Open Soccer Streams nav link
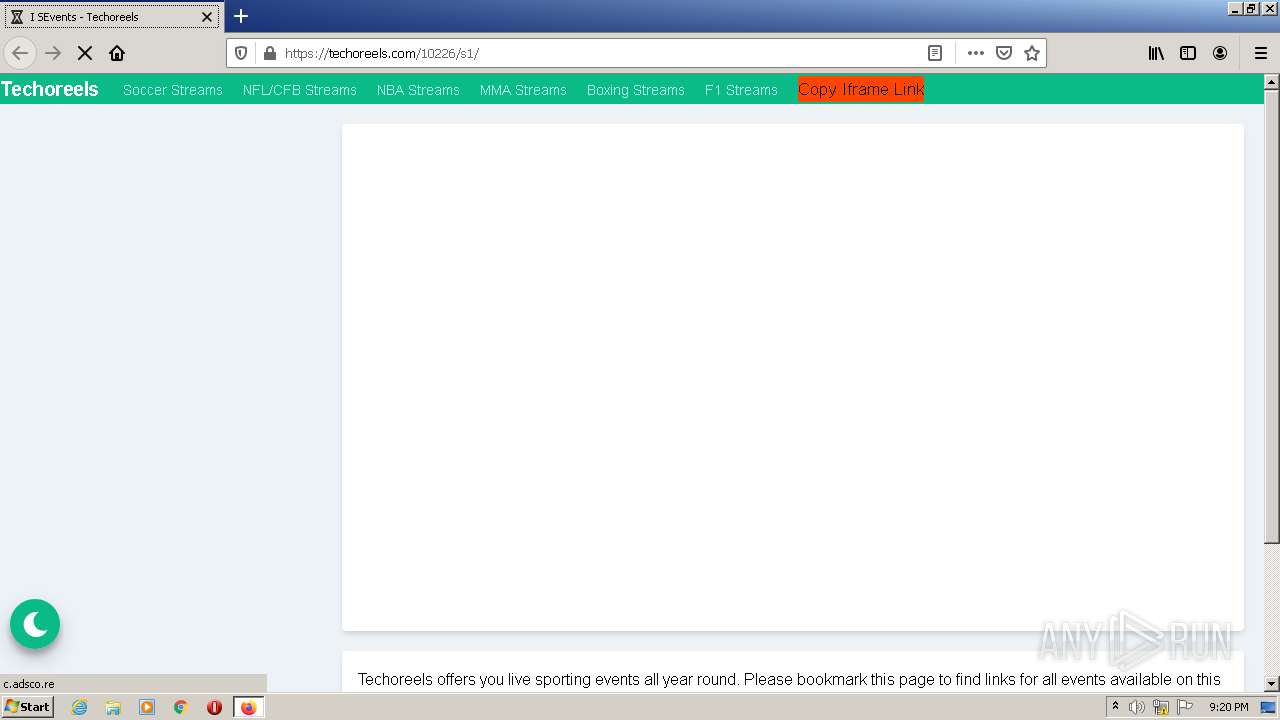Viewport: 1280px width, 720px height. pos(173,90)
